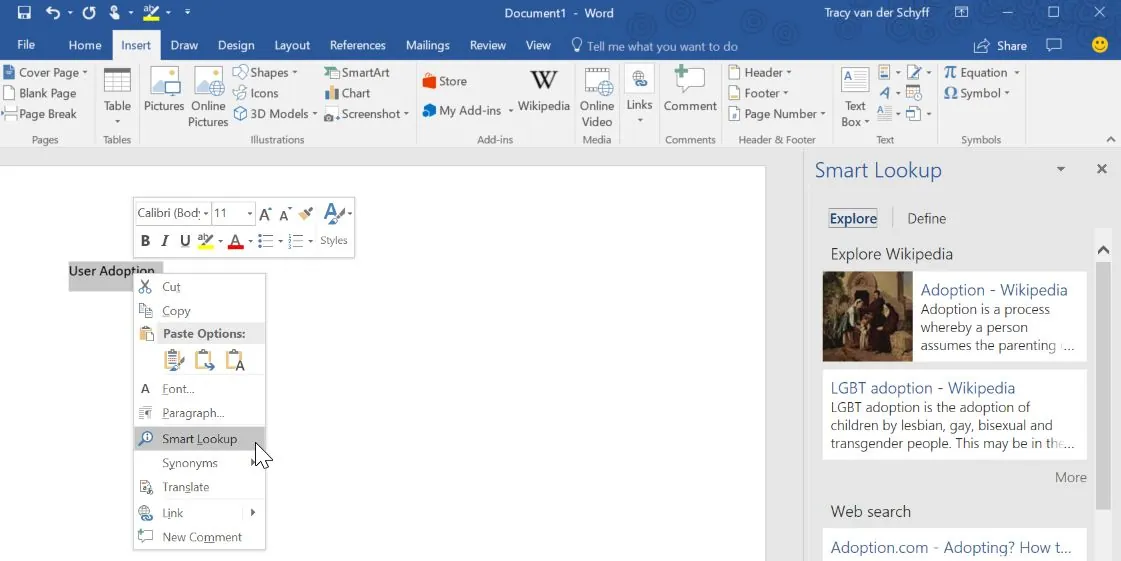
Task: Switch to the Home ribbon tab
Action: pos(85,45)
